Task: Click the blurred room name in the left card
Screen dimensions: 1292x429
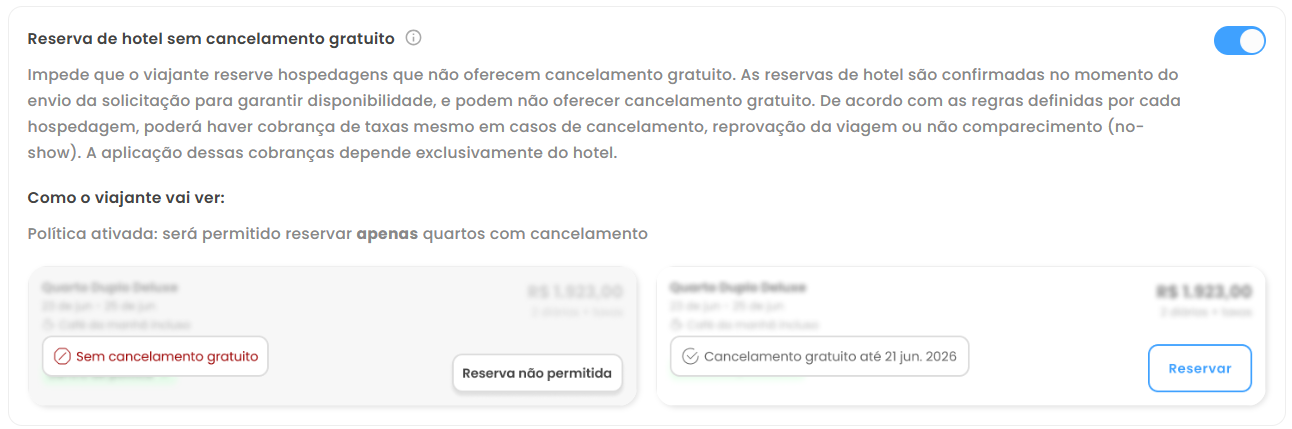Action: (110, 288)
